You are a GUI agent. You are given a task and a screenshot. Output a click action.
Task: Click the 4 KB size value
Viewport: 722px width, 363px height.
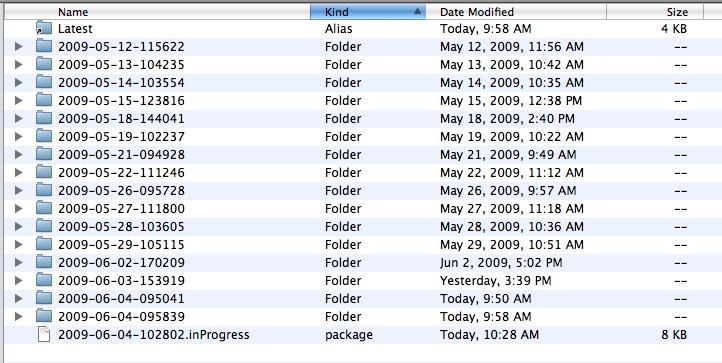click(674, 29)
